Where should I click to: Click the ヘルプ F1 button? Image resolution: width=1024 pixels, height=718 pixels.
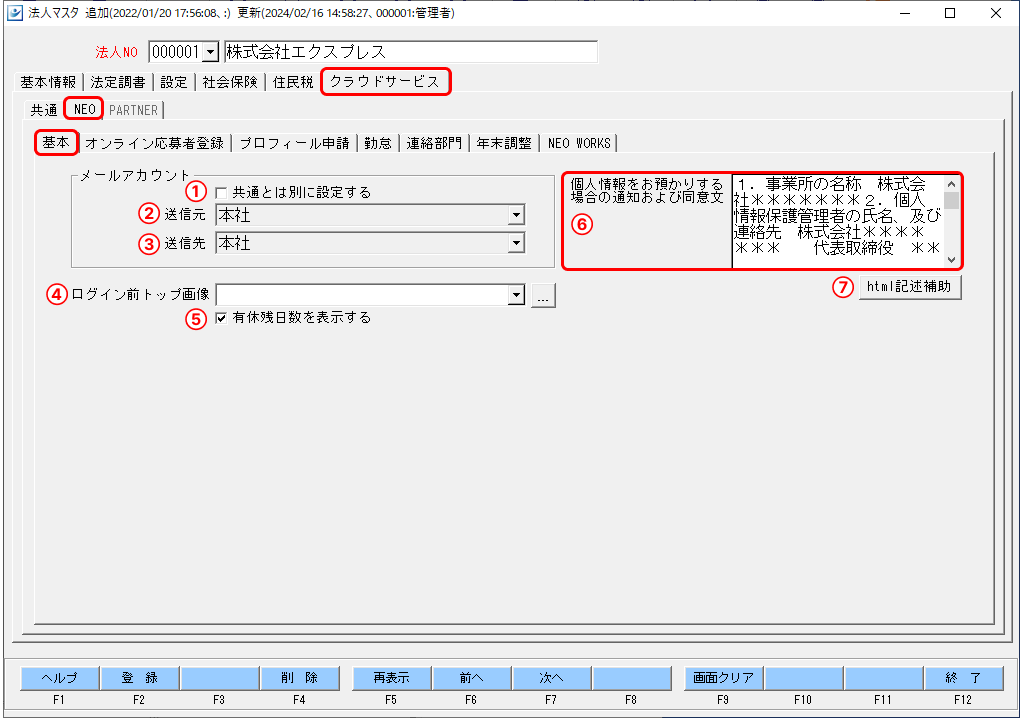pos(59,678)
